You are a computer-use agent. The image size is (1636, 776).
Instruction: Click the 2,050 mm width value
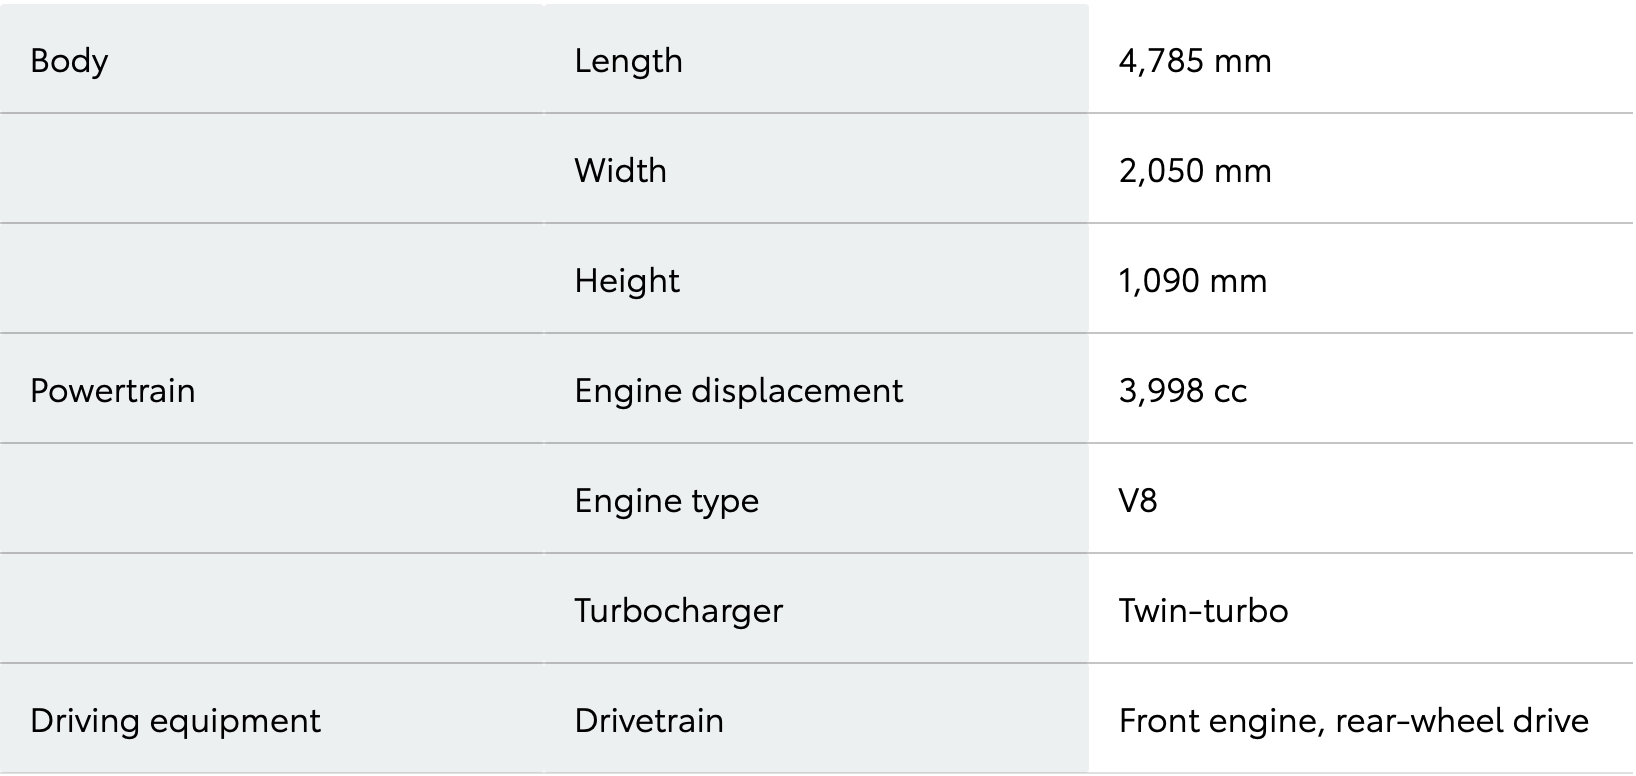pos(1195,170)
